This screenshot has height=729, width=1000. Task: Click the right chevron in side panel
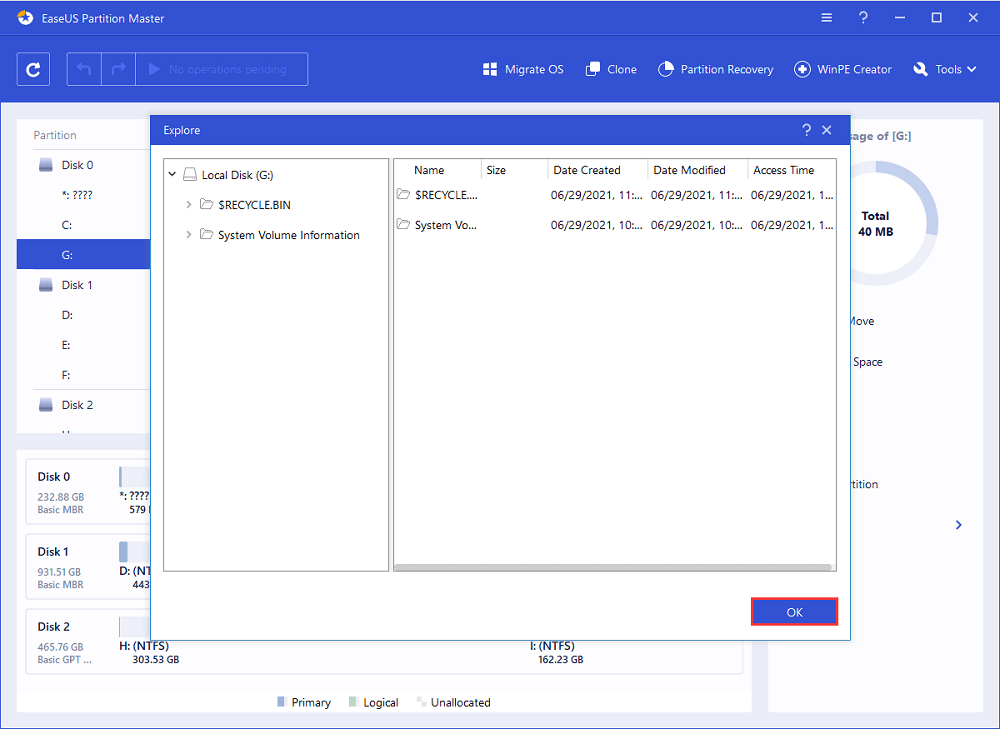pyautogui.click(x=959, y=525)
